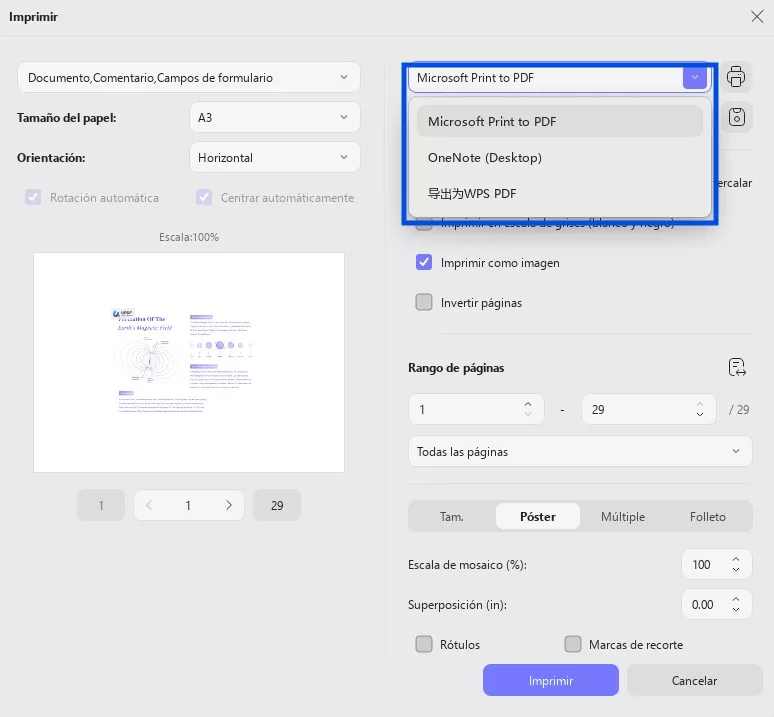This screenshot has height=717, width=774.
Task: Increase the start page number
Action: click(528, 404)
